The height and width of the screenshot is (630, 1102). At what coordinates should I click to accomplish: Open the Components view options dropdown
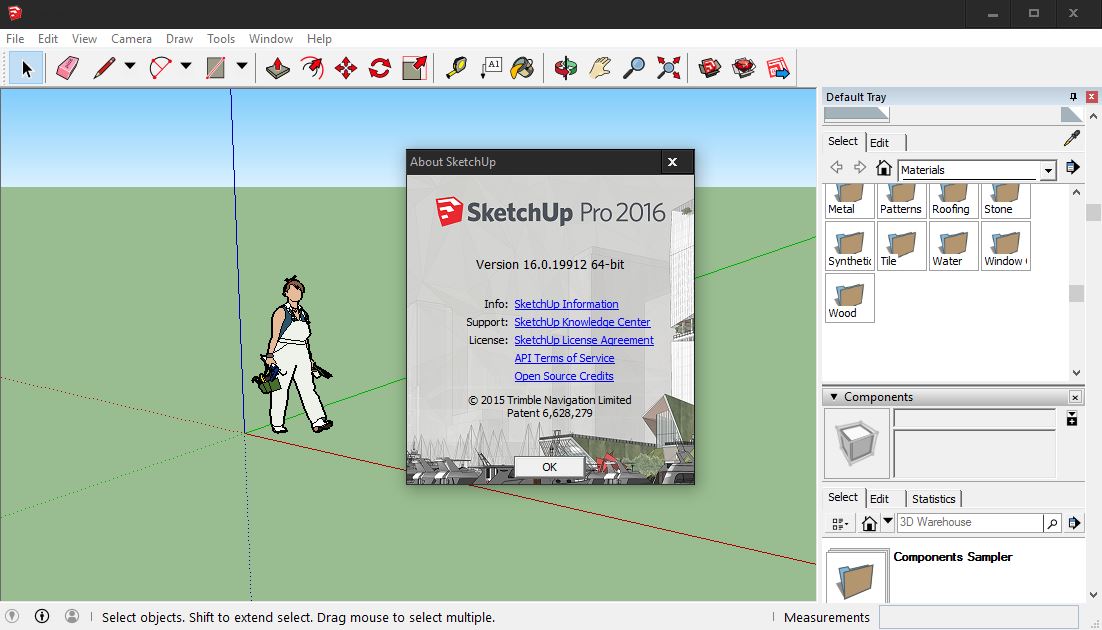coord(840,524)
